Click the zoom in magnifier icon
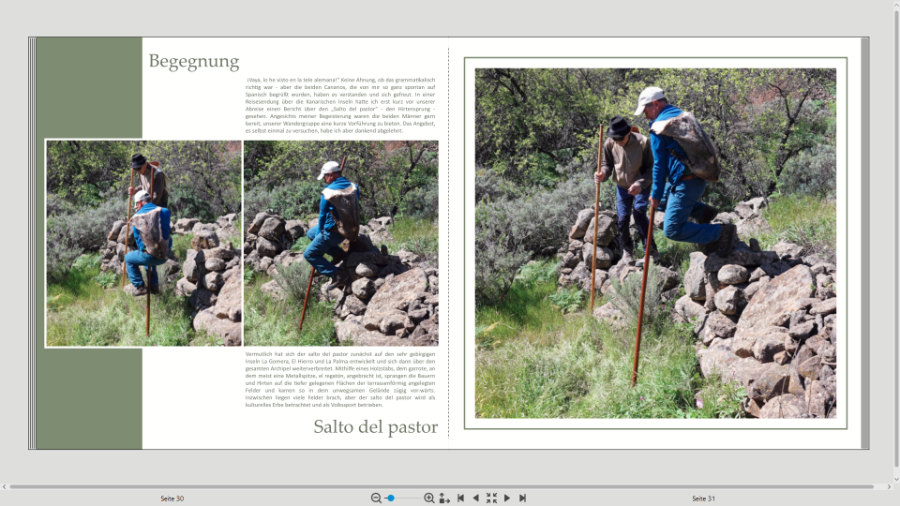The image size is (900, 506). point(429,498)
